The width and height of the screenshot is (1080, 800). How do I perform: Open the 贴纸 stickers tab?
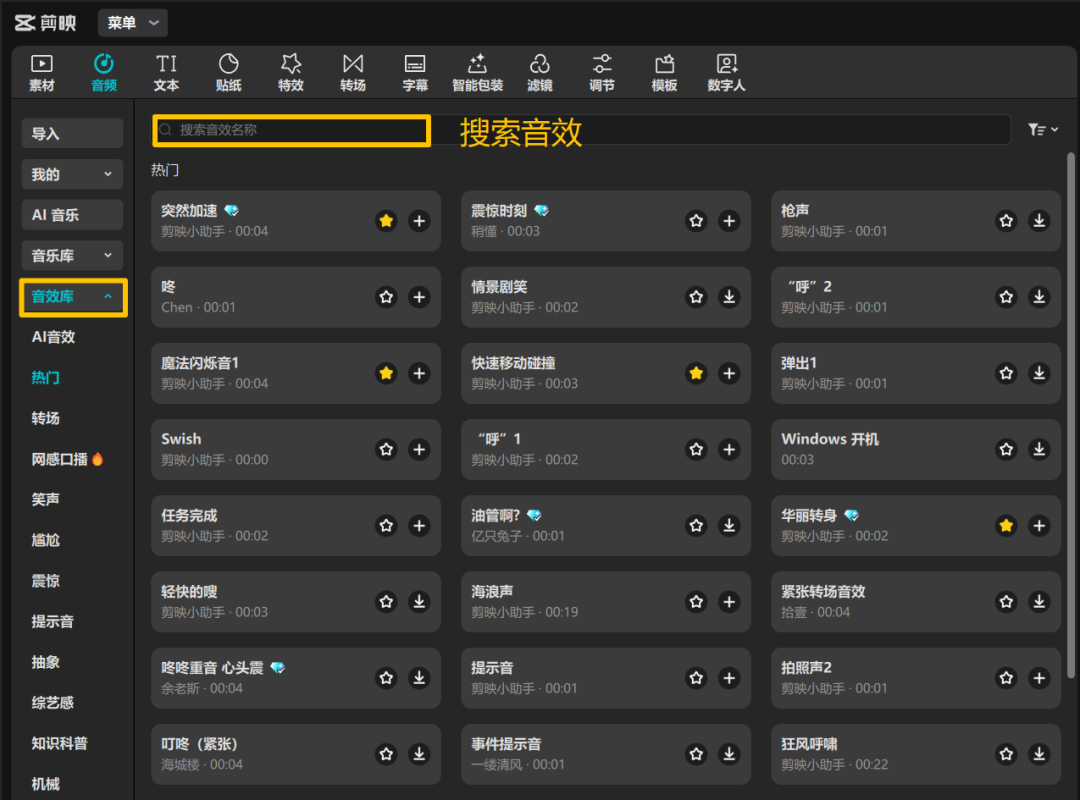[229, 72]
